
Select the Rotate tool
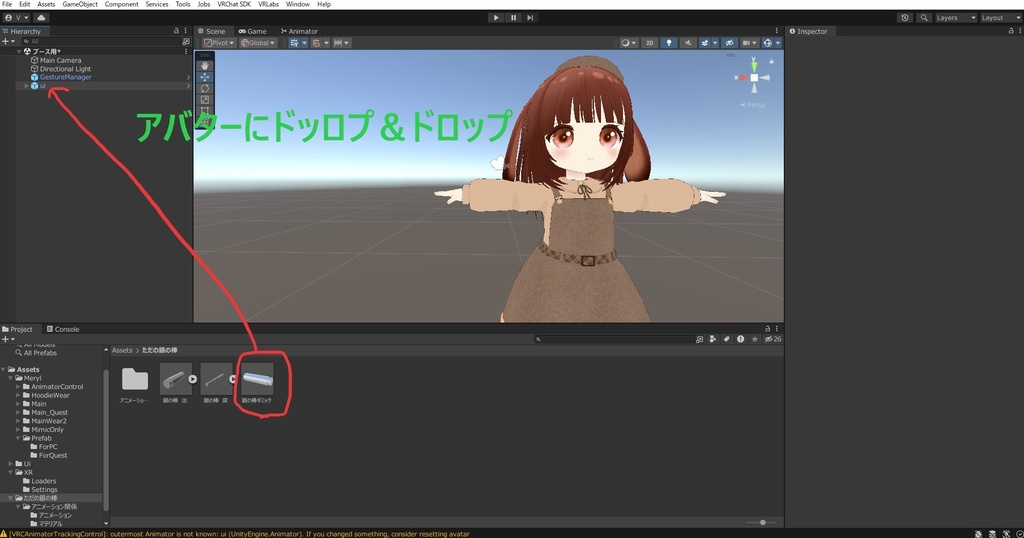click(x=205, y=88)
